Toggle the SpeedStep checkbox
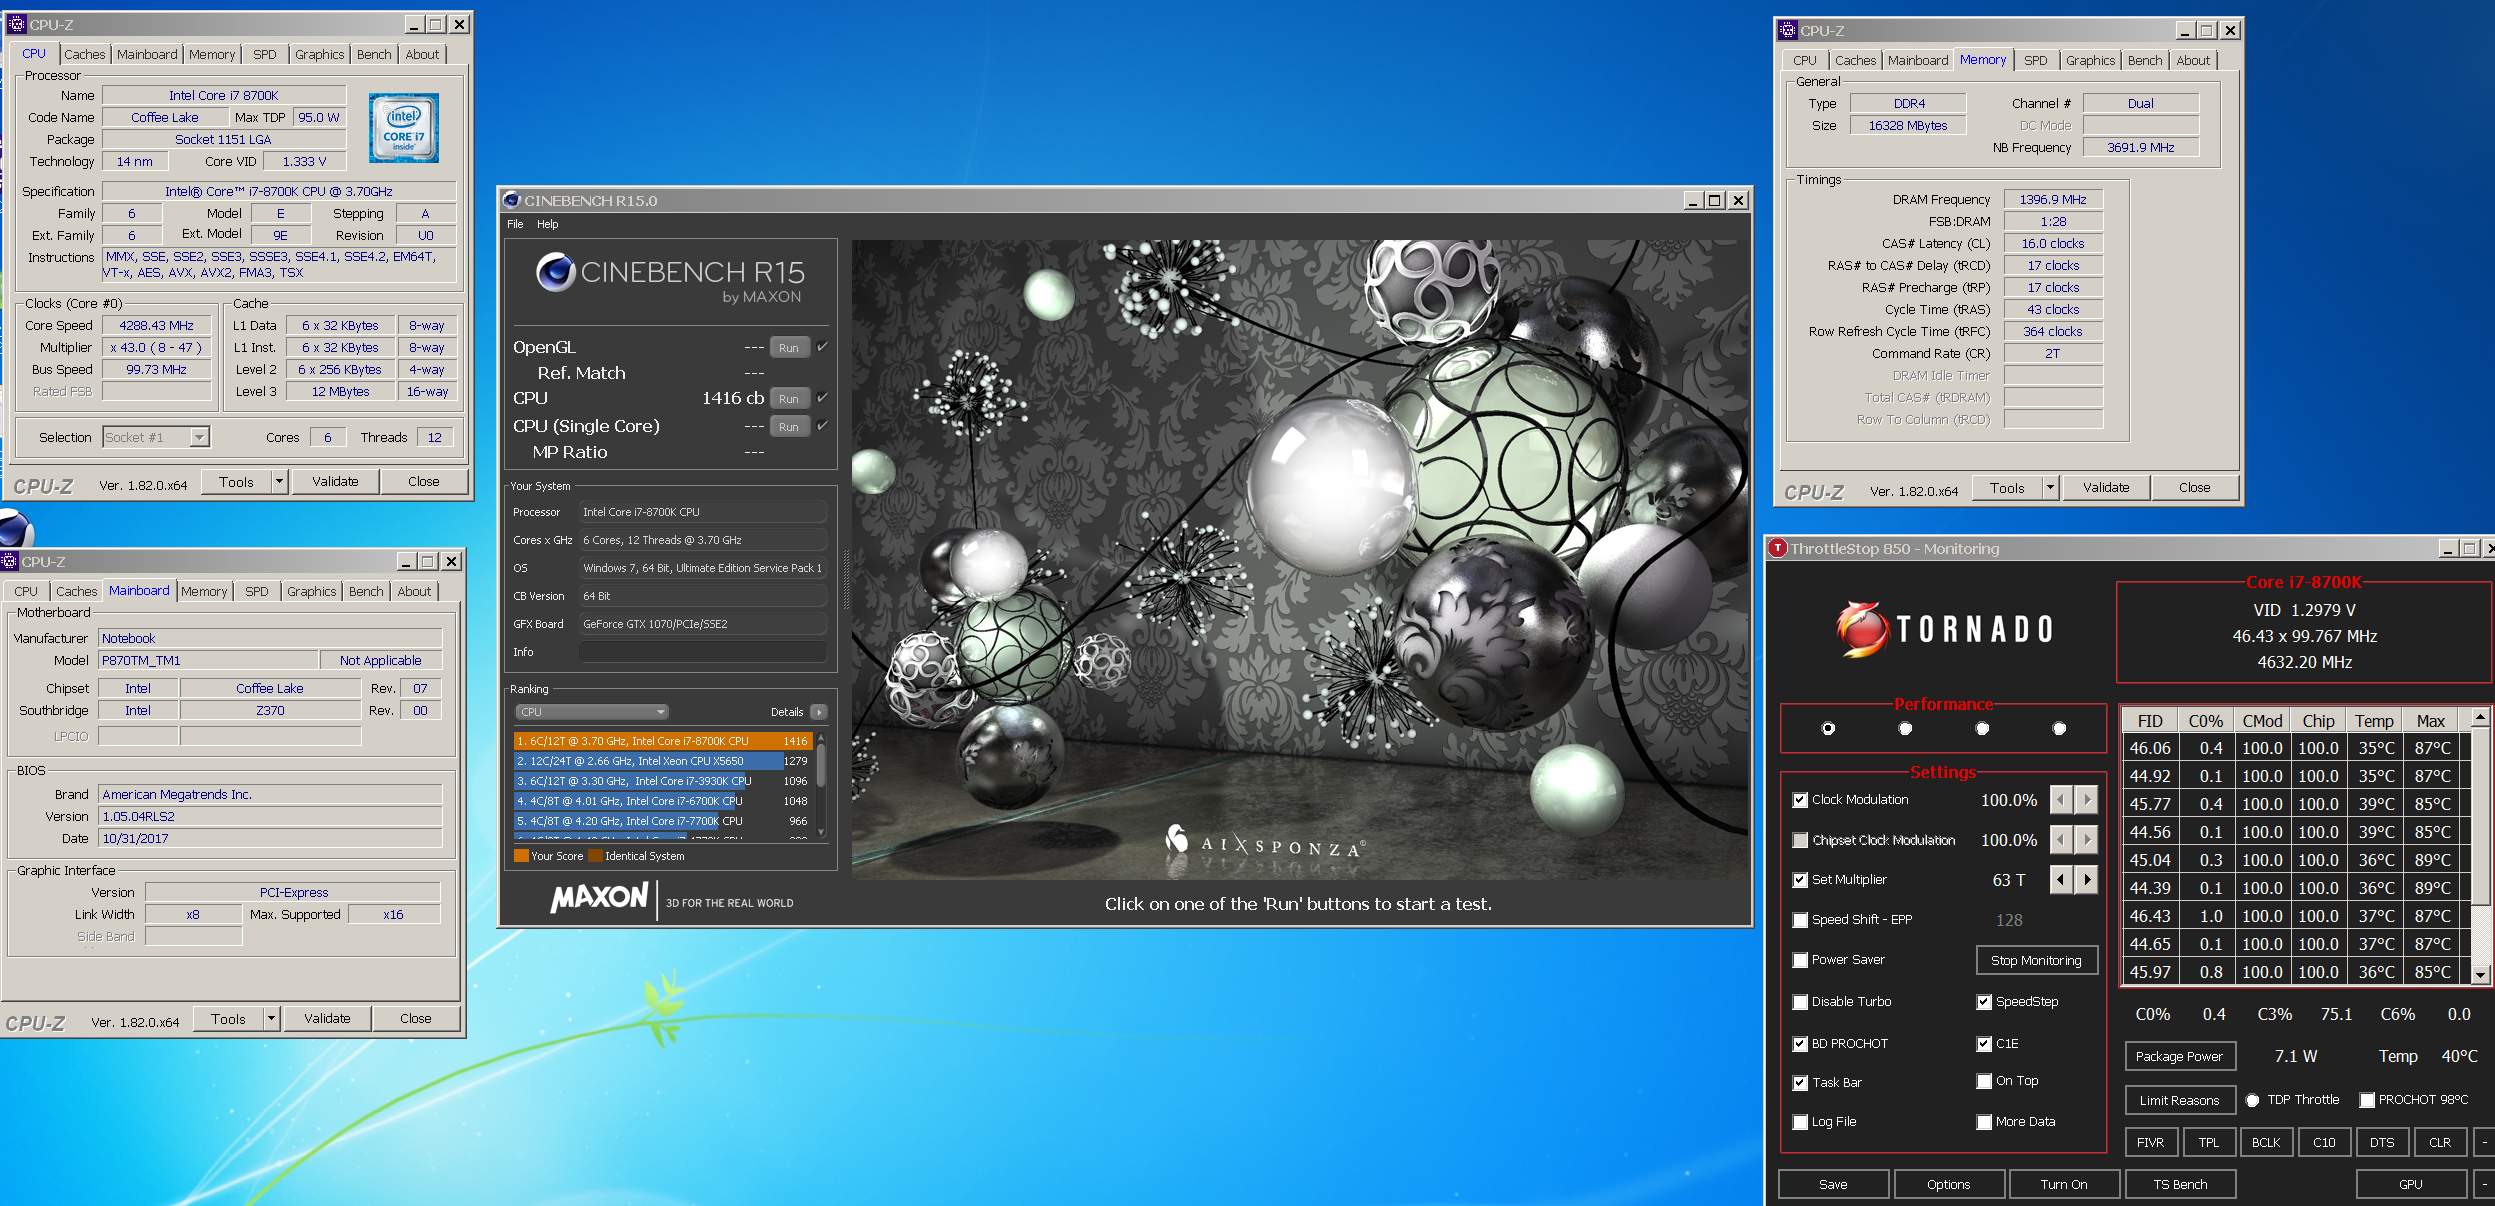Screen dimensions: 2495x1206 (1984, 1002)
